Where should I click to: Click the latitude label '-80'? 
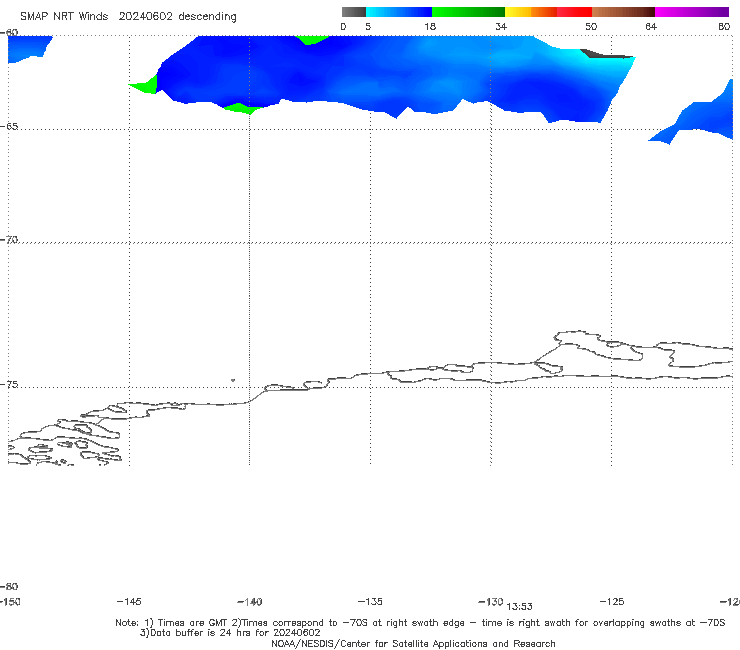pyautogui.click(x=9, y=587)
